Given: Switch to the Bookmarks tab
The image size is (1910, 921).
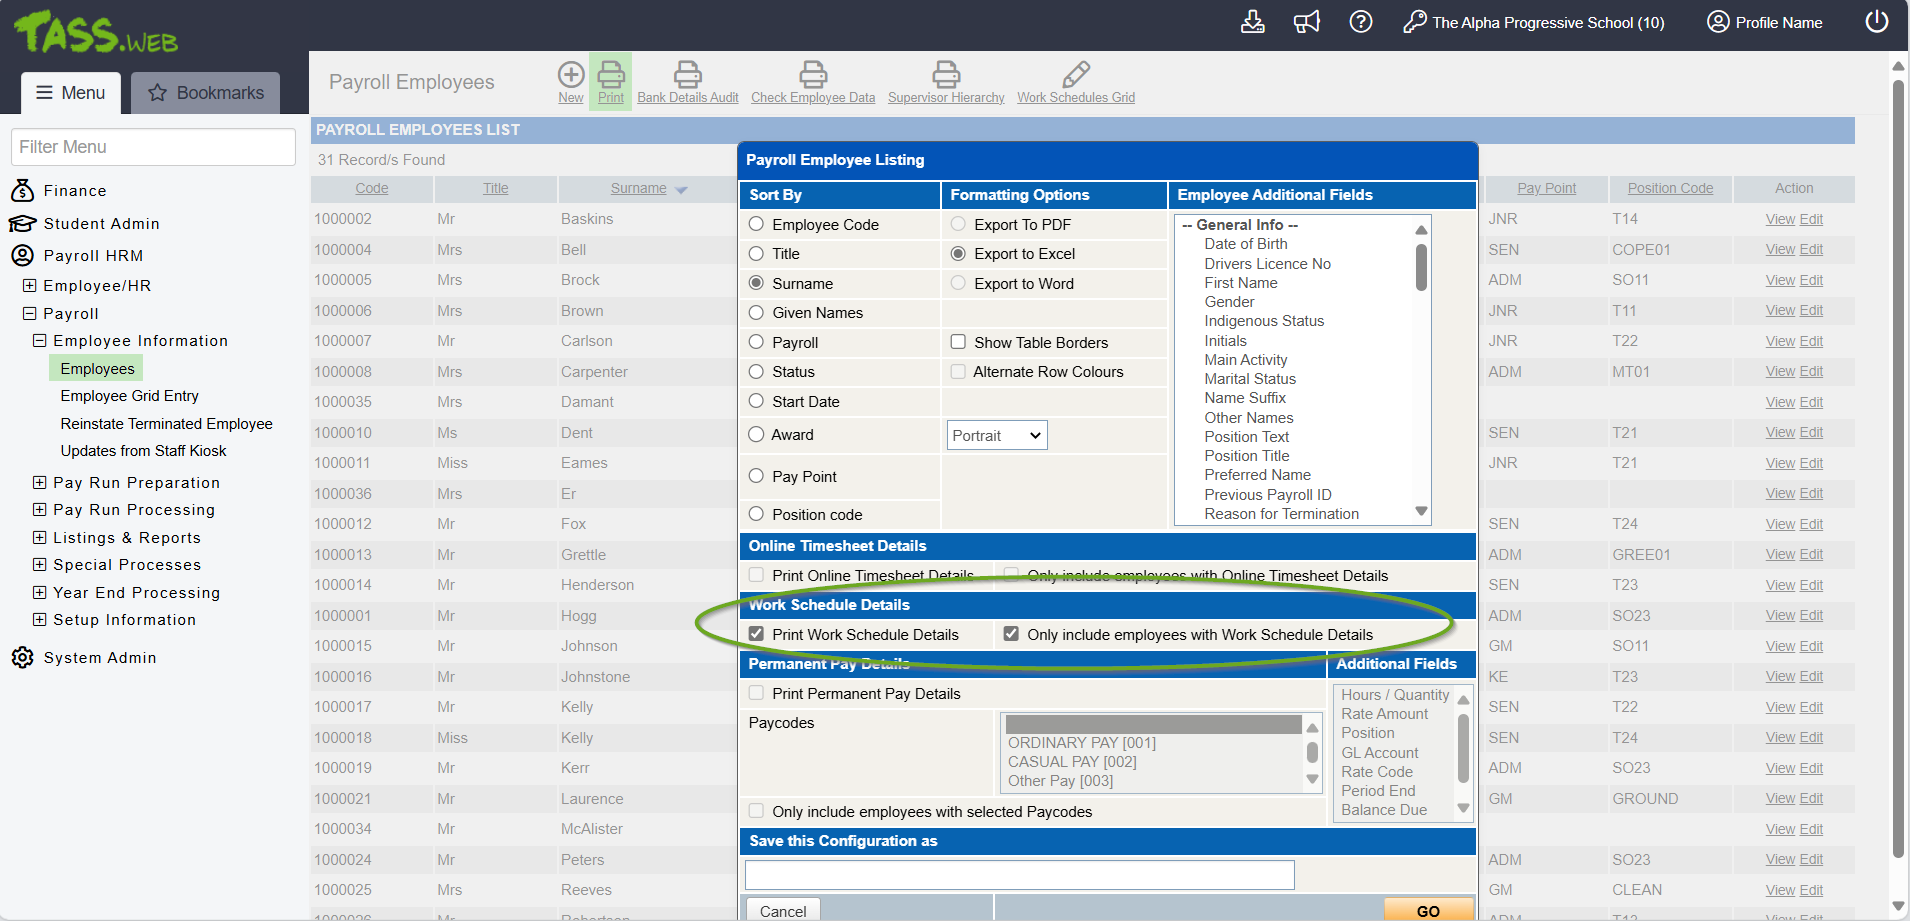Looking at the screenshot, I should [206, 93].
